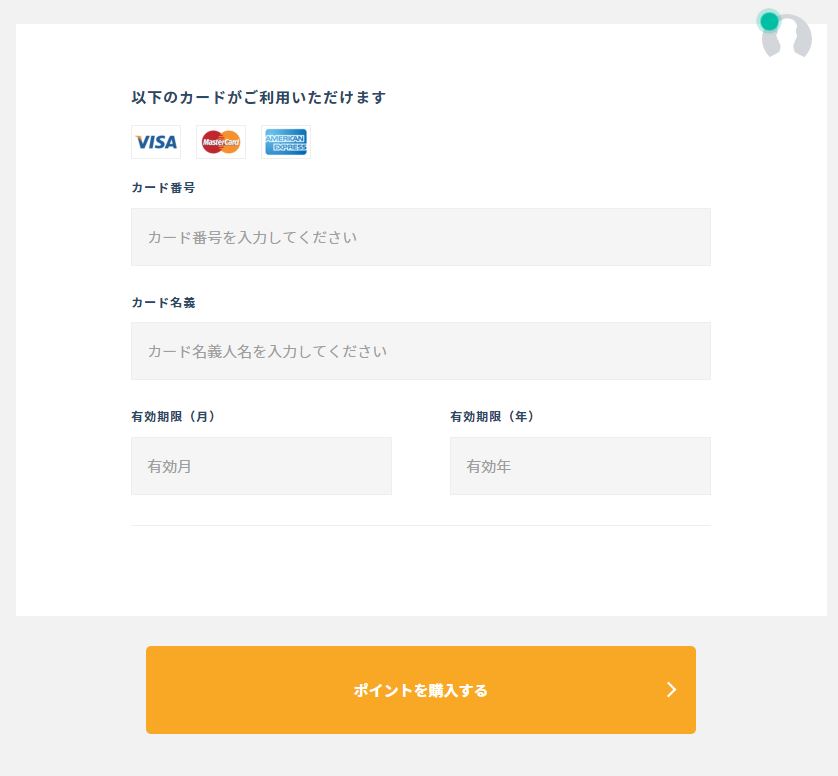Focus the カード番号 input field
The image size is (838, 776).
[x=421, y=237]
